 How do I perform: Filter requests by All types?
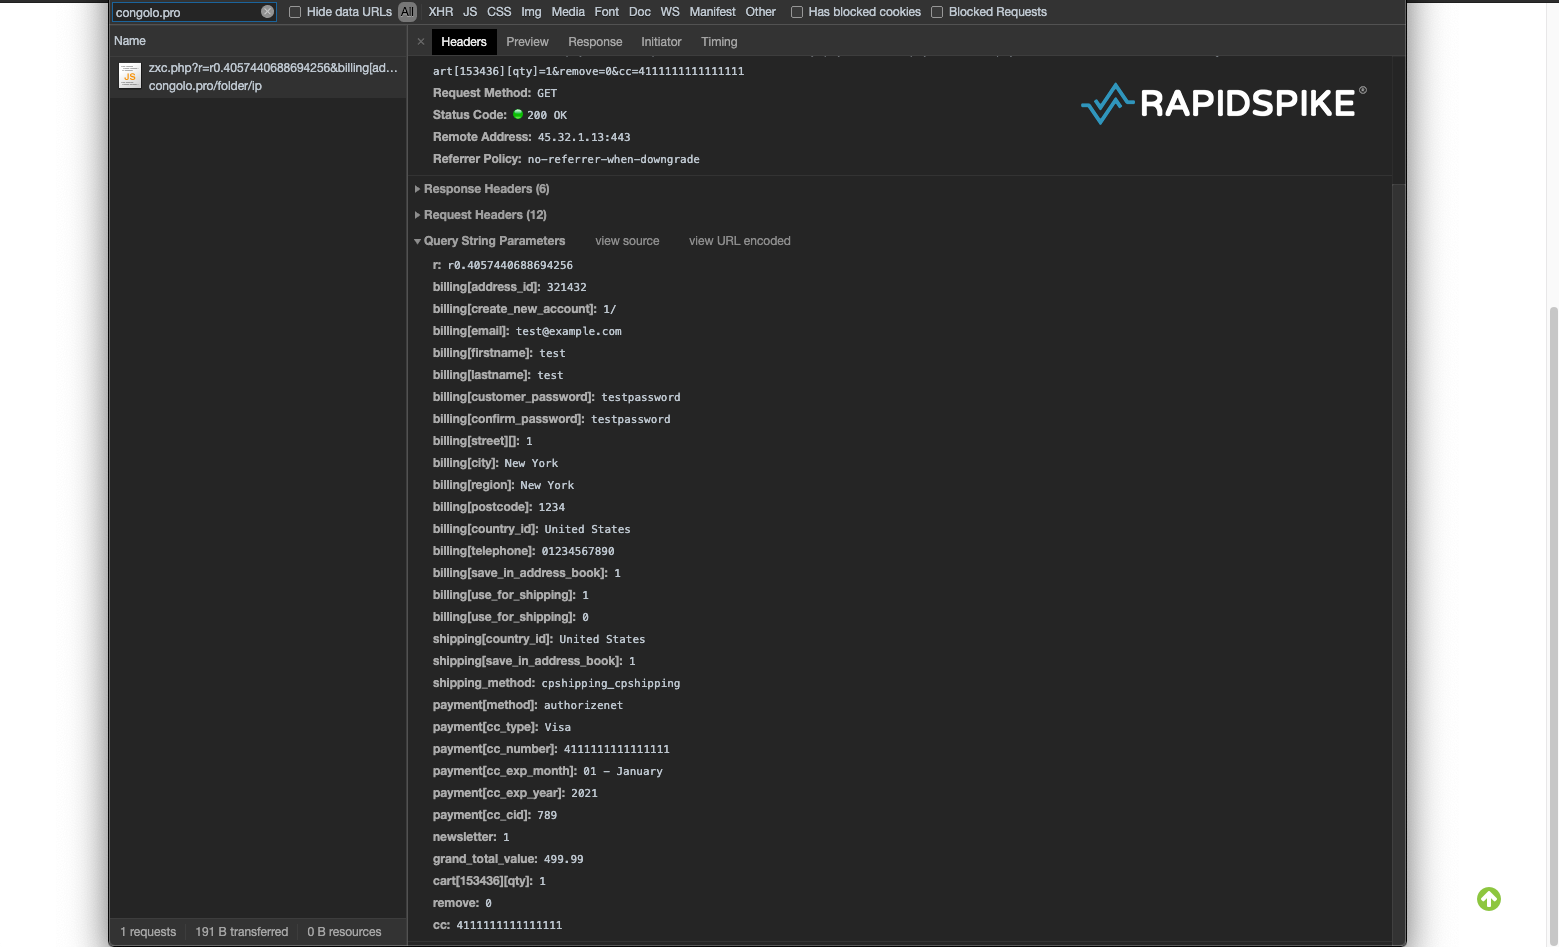pyautogui.click(x=407, y=12)
